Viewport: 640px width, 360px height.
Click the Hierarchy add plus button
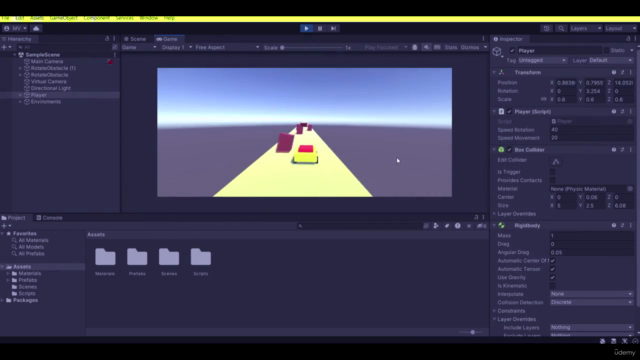pyautogui.click(x=4, y=47)
